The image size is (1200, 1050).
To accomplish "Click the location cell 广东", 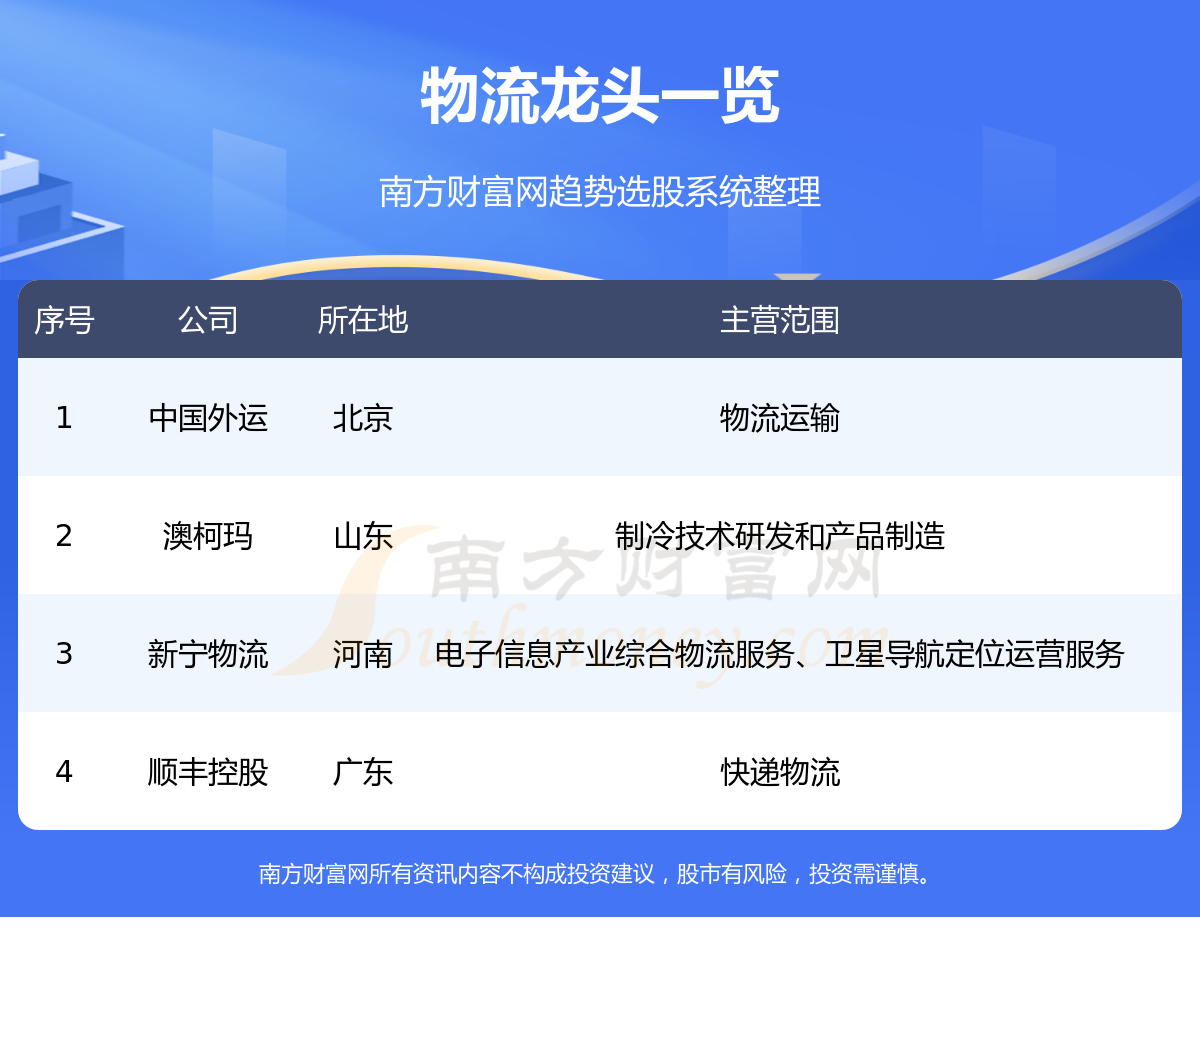I will pos(363,772).
